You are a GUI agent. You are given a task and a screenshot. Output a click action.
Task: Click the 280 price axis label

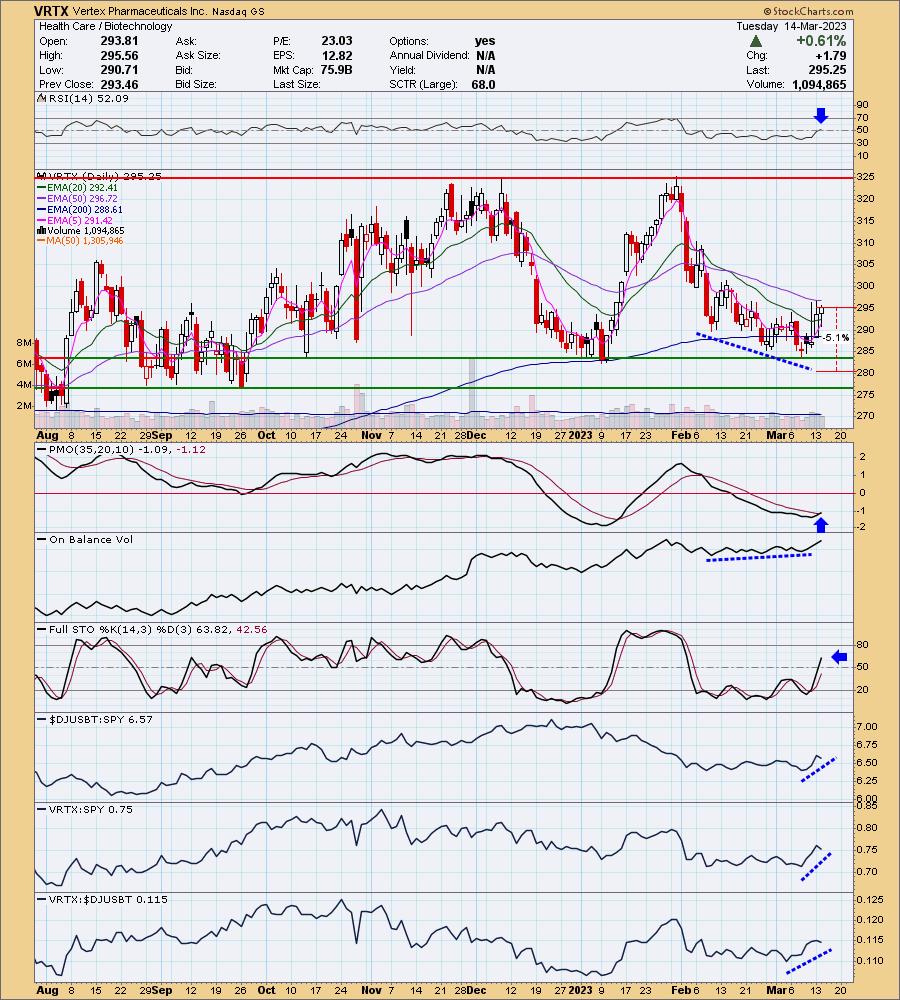(x=865, y=372)
